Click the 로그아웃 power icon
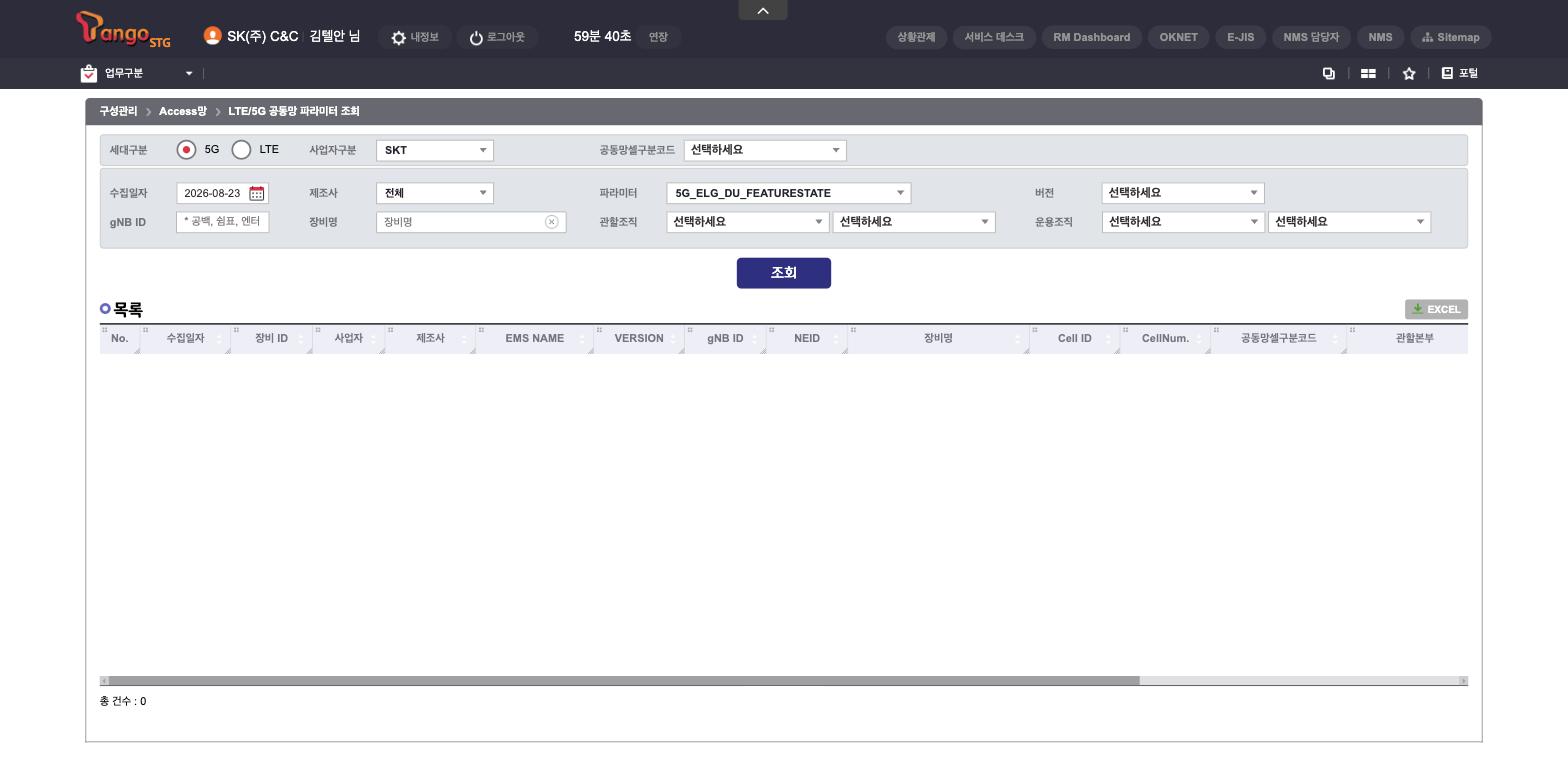 coord(476,38)
